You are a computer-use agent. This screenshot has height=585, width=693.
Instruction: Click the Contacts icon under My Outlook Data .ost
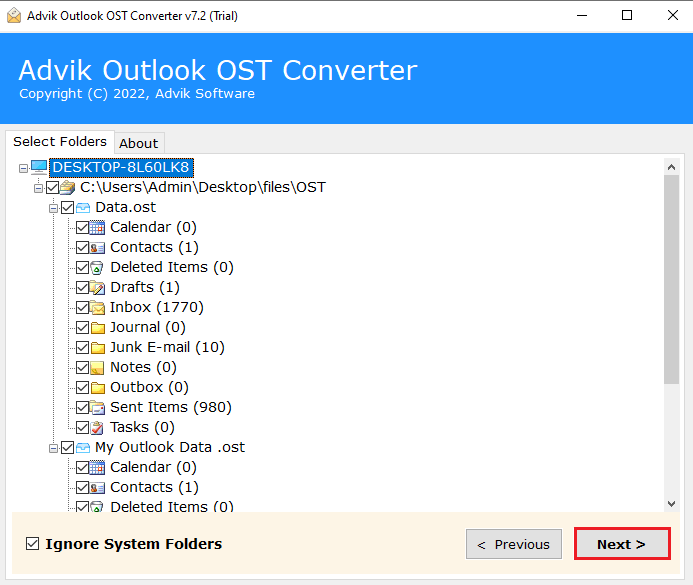97,487
